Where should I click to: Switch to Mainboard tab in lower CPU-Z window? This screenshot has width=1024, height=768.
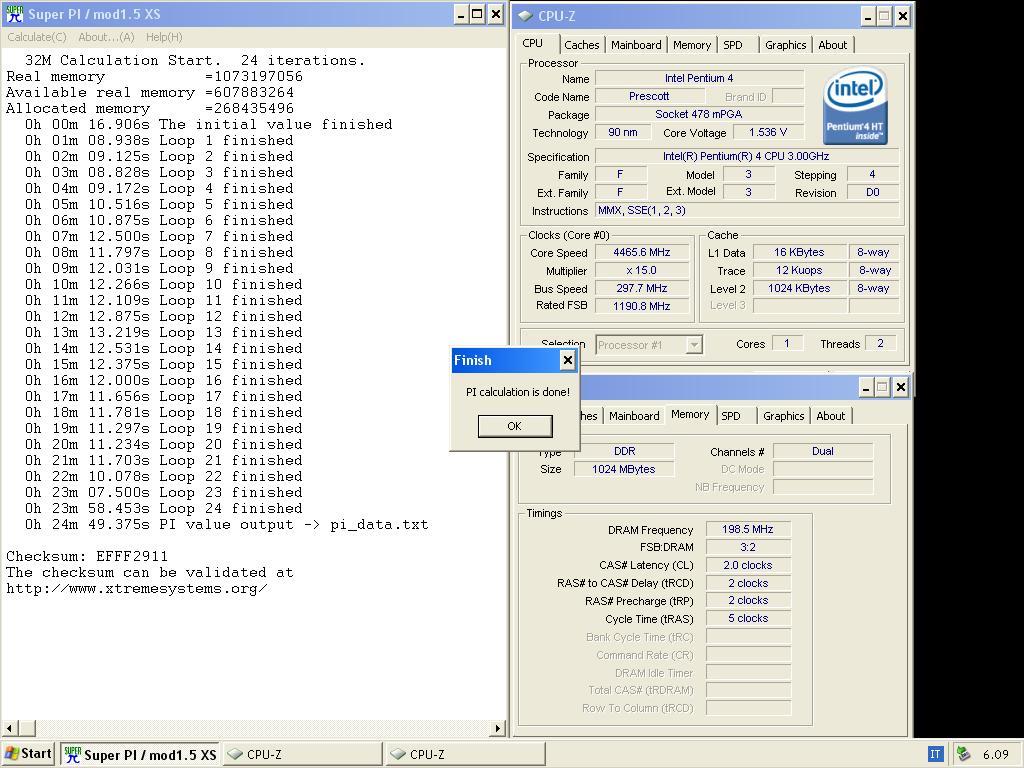point(634,416)
